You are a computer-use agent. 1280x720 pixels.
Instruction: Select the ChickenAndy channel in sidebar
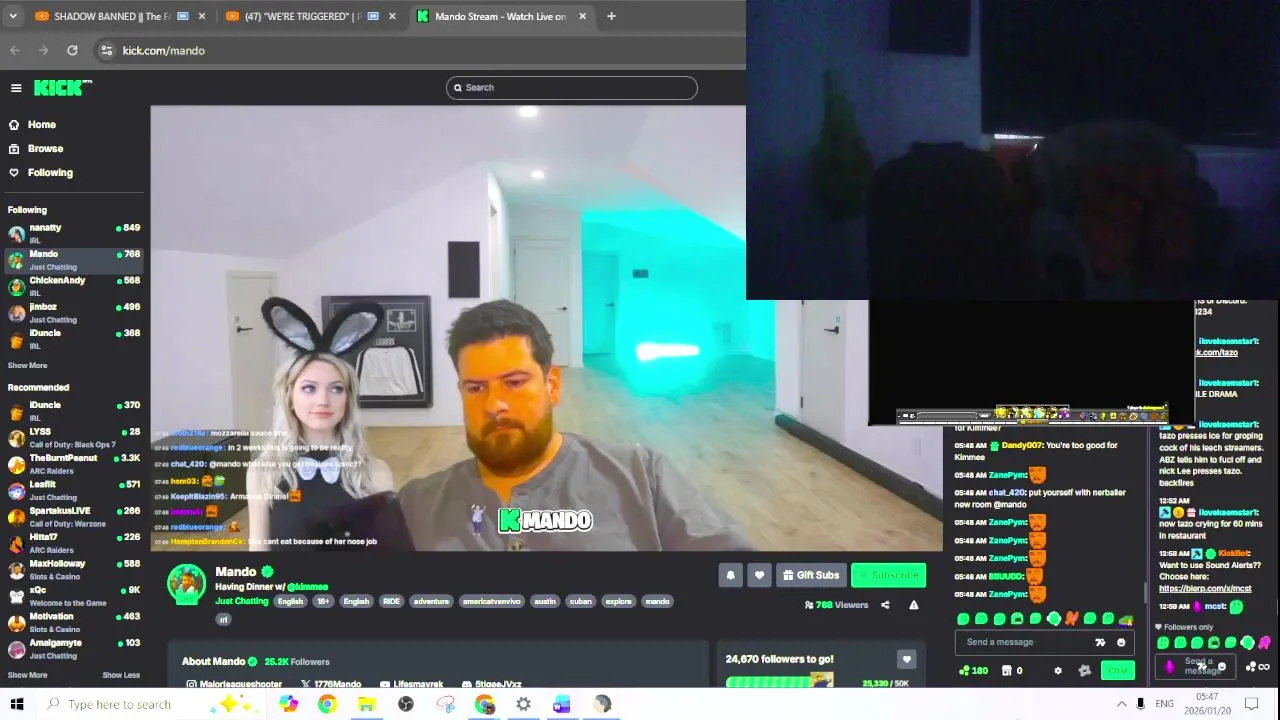click(x=74, y=286)
